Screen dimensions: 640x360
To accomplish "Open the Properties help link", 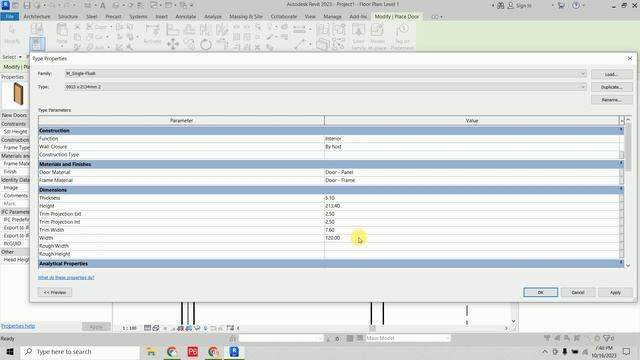I will click(x=18, y=326).
